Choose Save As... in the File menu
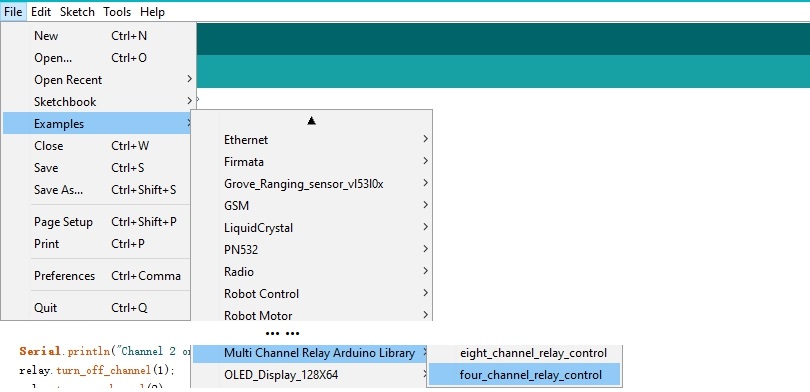Viewport: 810px width, 392px height. [97, 190]
